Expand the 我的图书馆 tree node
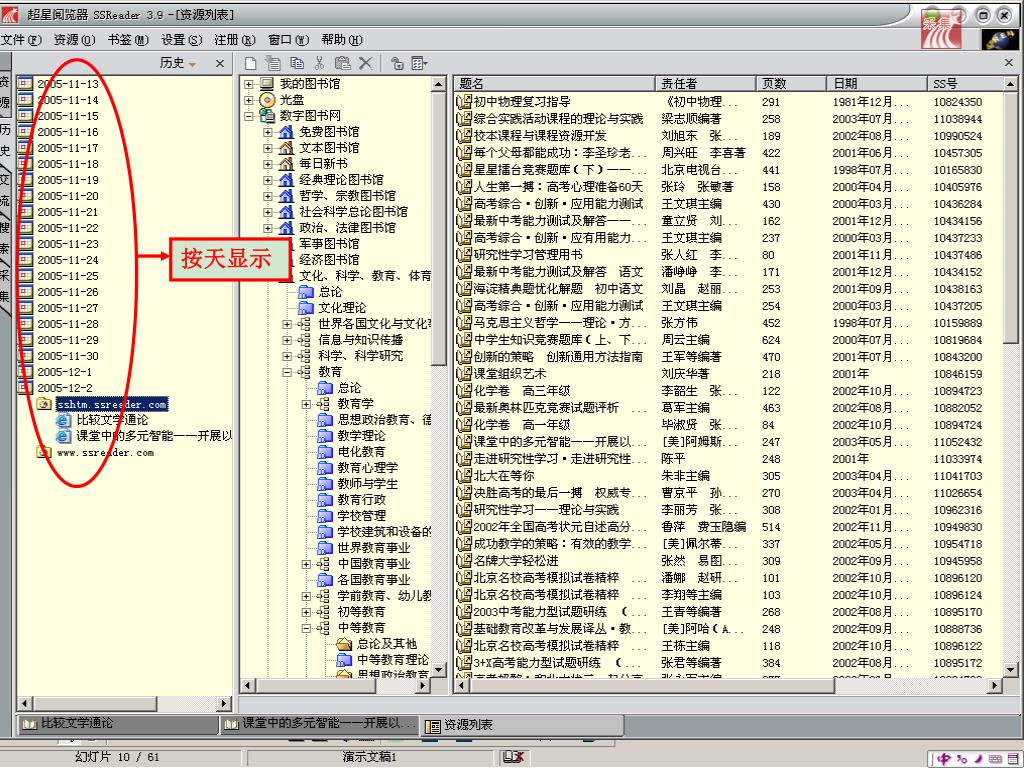 click(x=248, y=84)
